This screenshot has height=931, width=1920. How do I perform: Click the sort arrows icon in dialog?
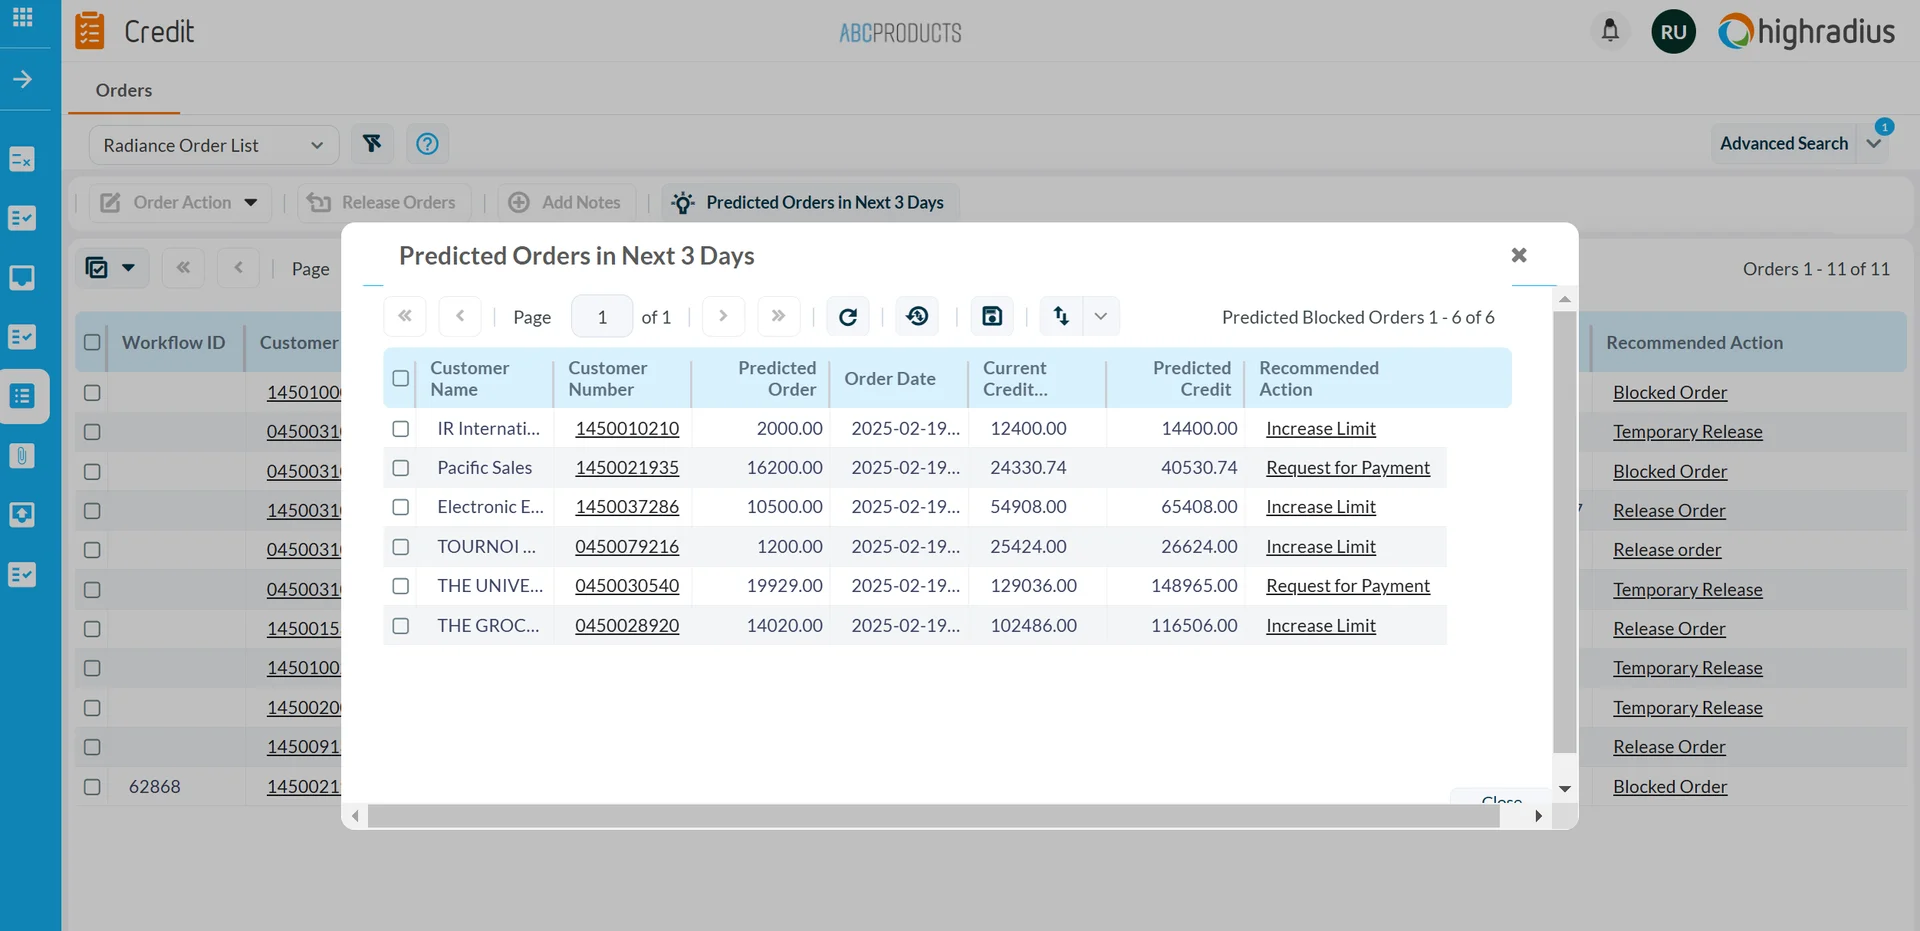coord(1061,317)
